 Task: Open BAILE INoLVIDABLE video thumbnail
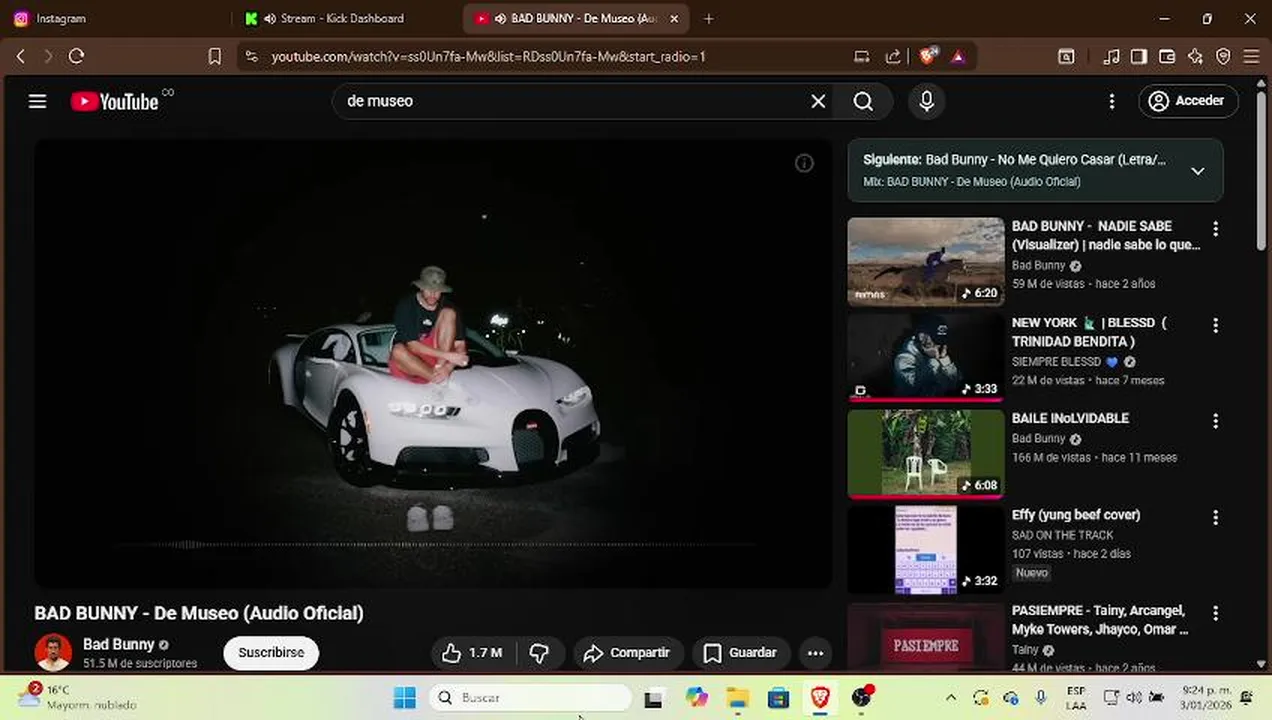pos(926,454)
